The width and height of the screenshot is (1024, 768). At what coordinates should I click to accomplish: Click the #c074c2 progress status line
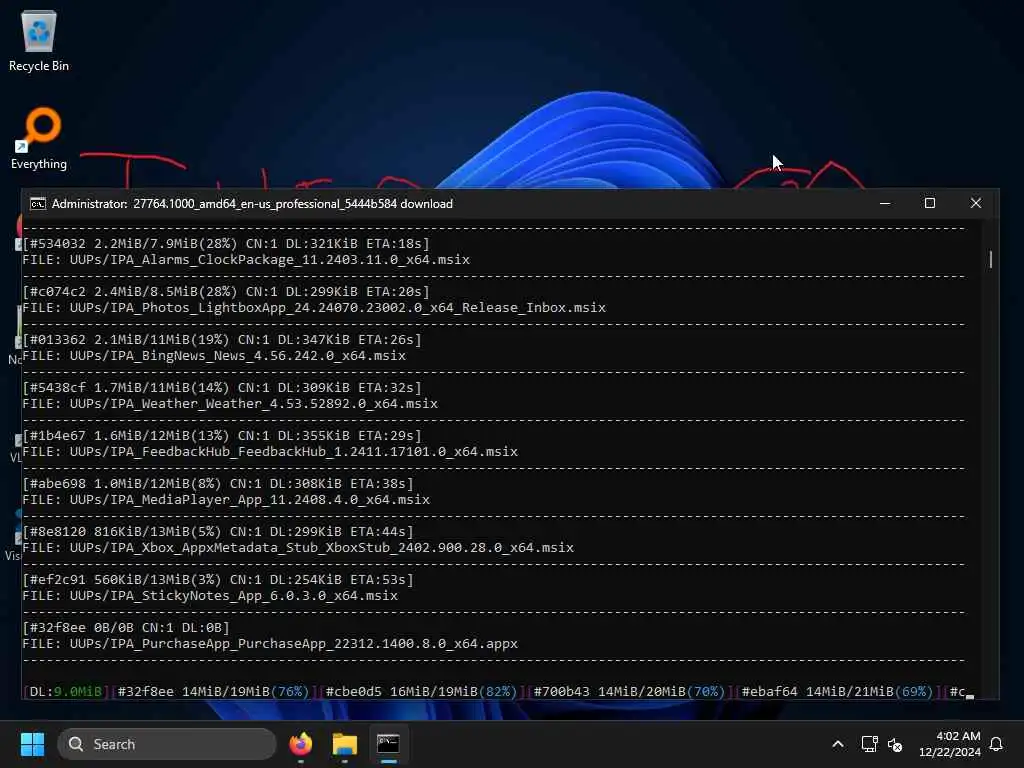pyautogui.click(x=226, y=292)
